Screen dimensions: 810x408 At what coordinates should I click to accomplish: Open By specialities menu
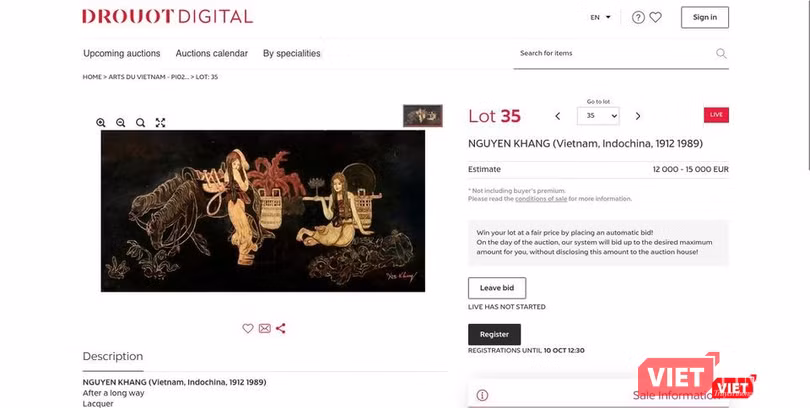(x=292, y=53)
